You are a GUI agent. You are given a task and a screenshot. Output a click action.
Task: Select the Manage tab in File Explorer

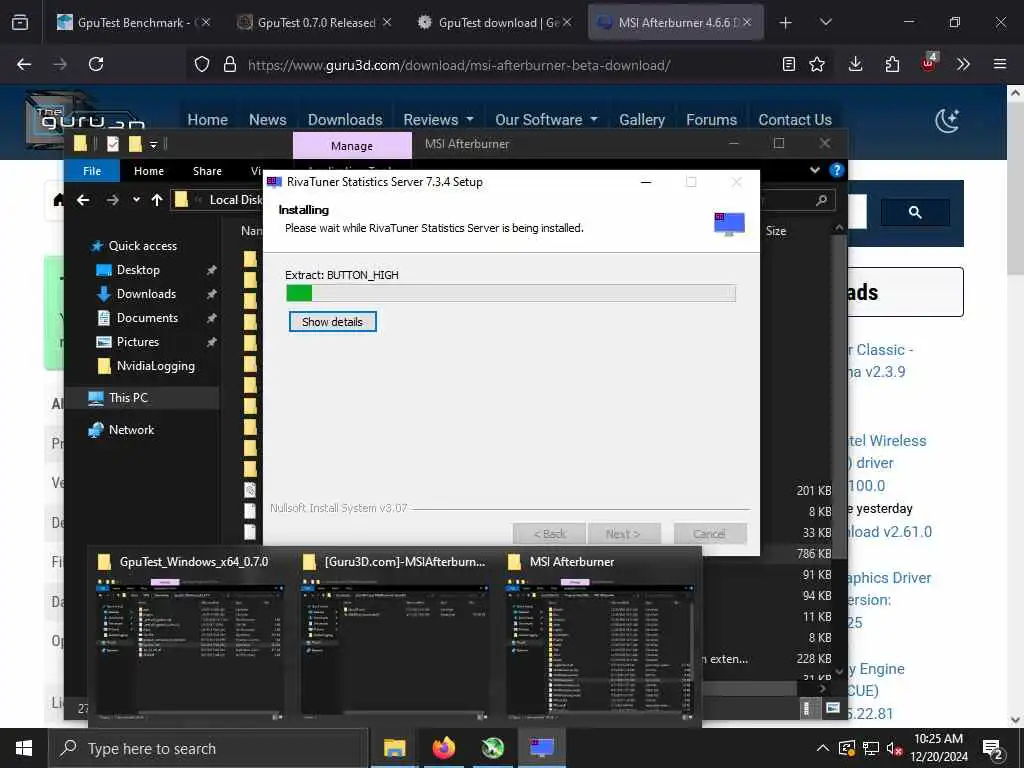[352, 146]
